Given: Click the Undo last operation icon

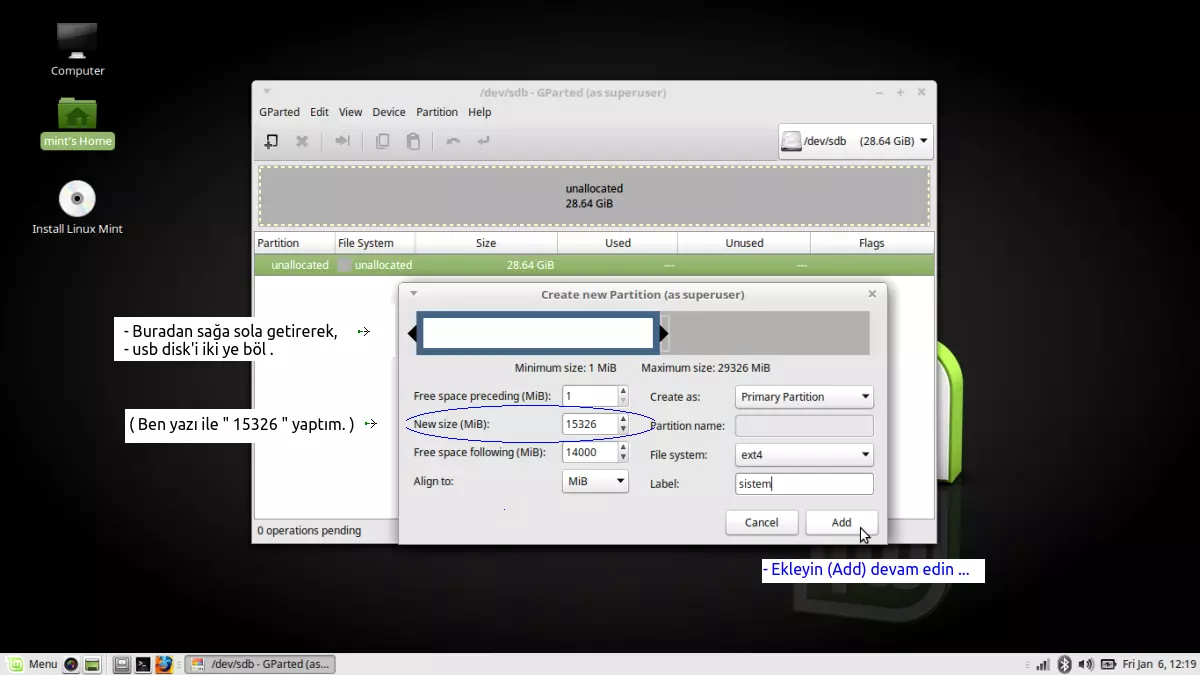Looking at the screenshot, I should point(453,142).
